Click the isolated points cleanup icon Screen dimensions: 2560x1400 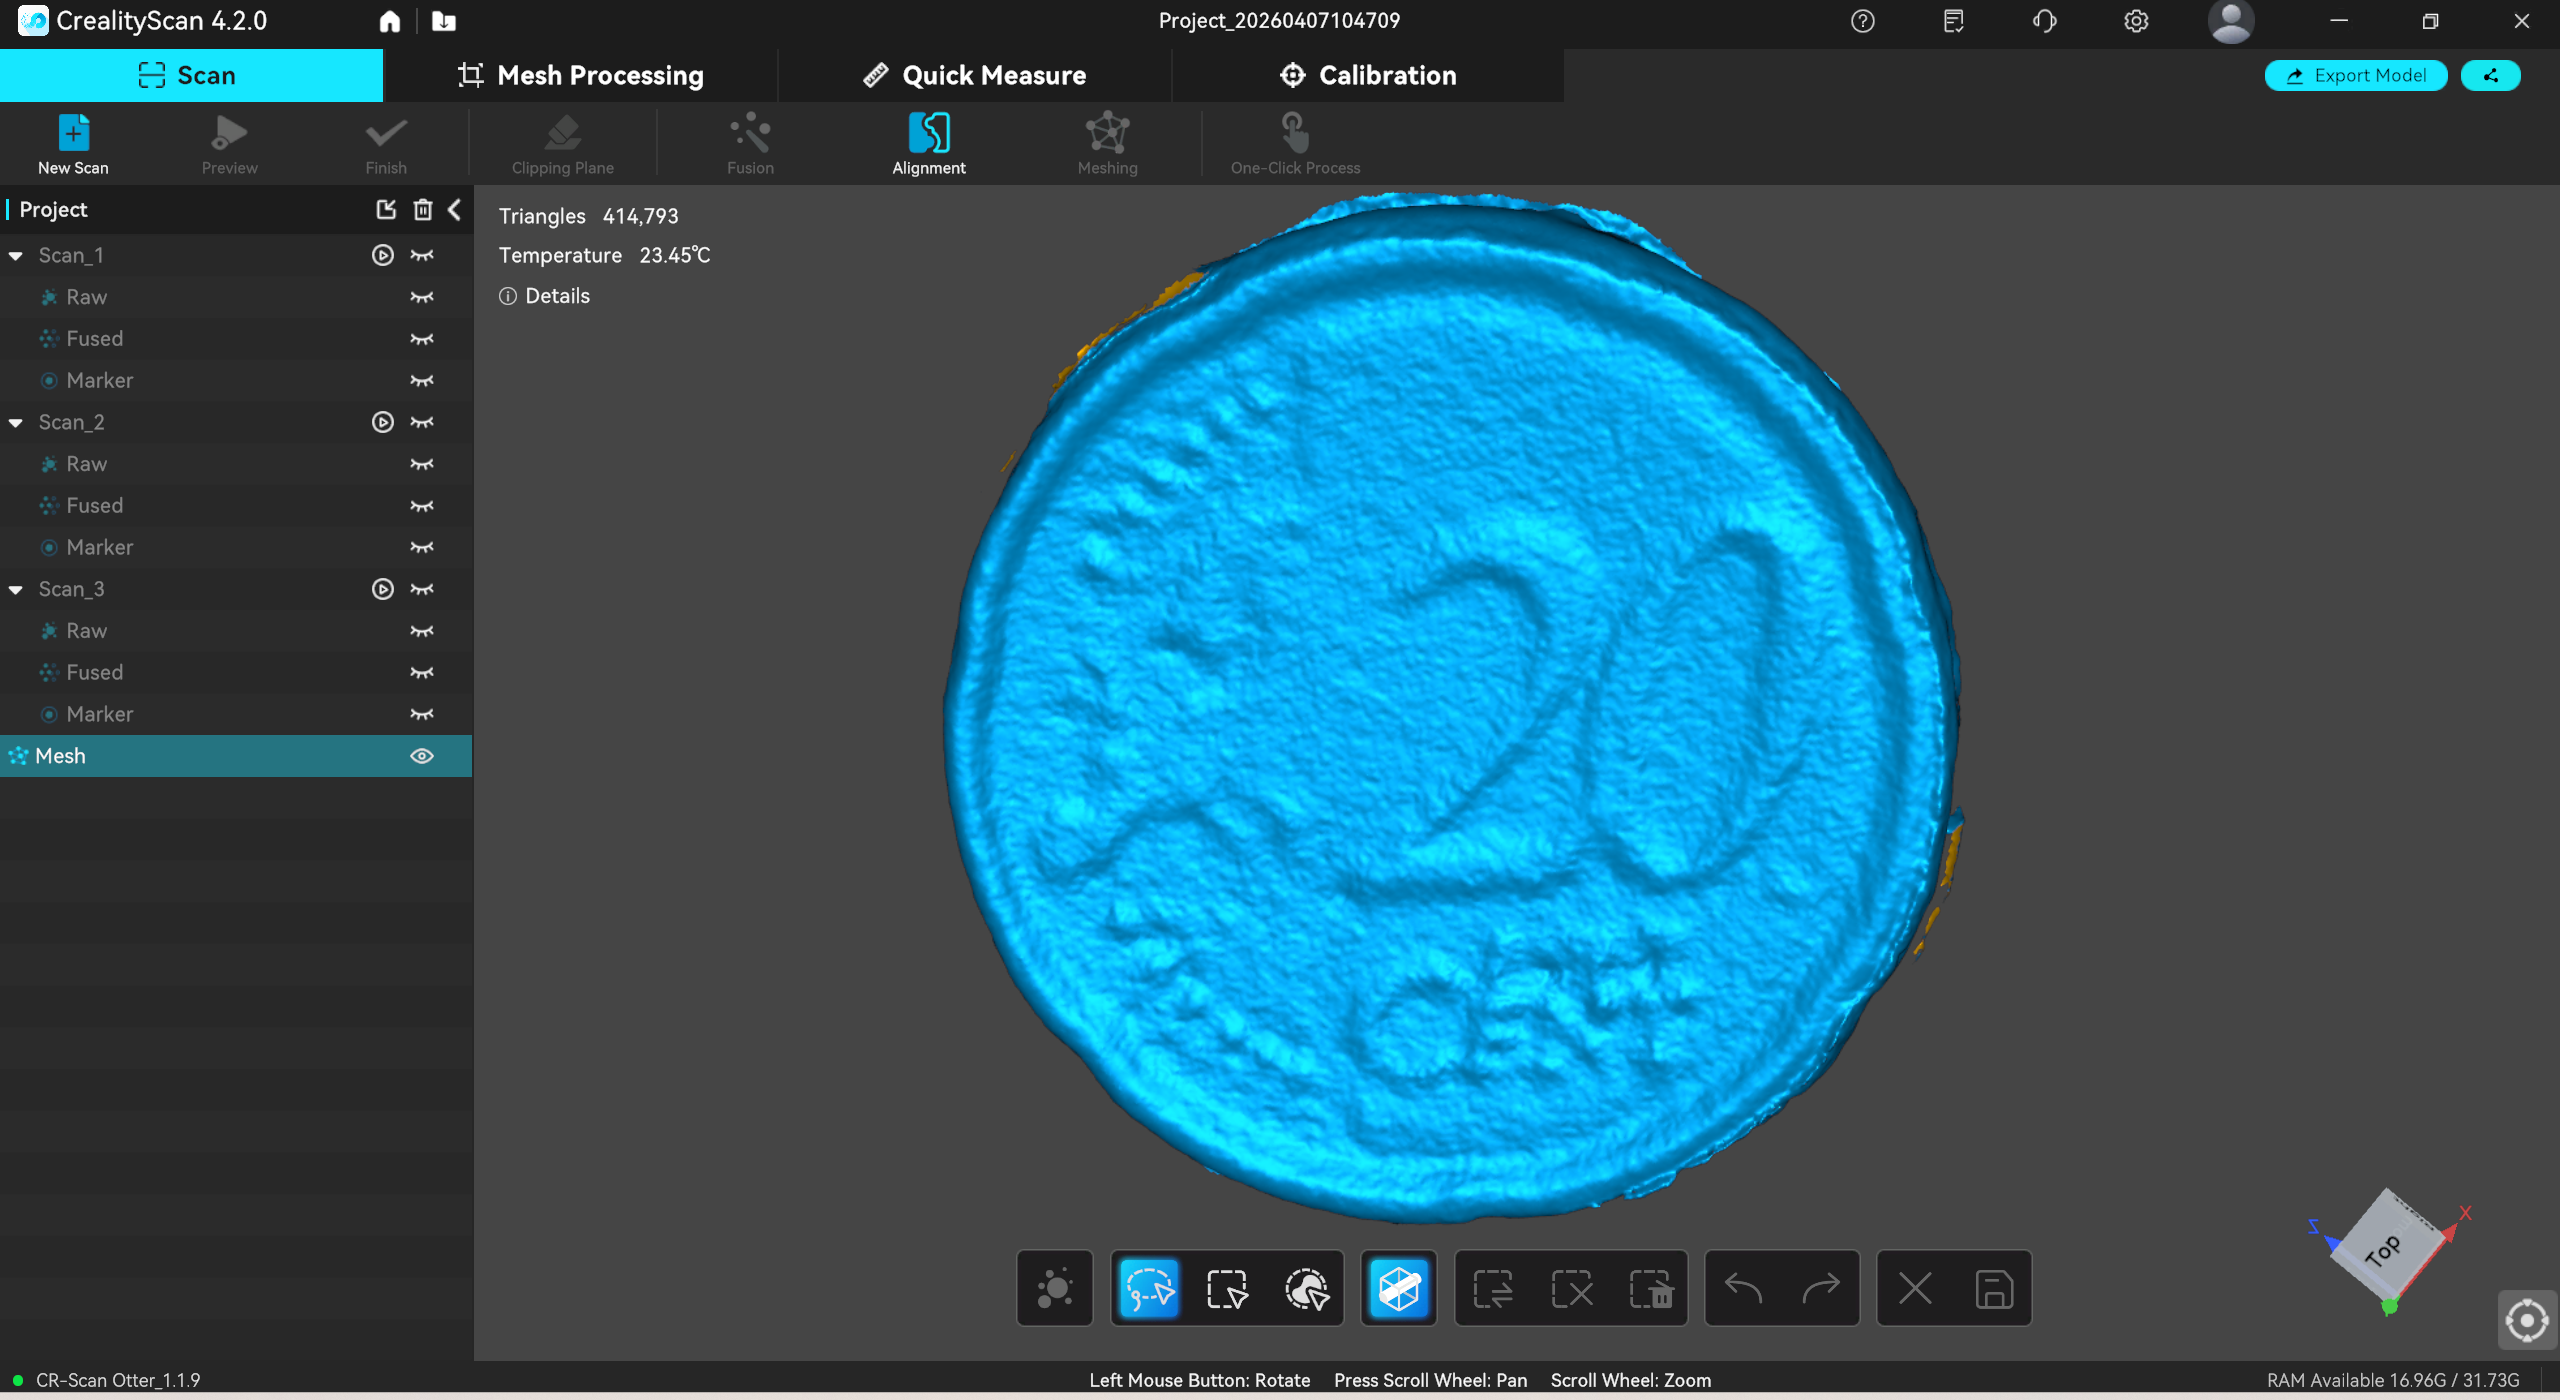pyautogui.click(x=1054, y=1289)
